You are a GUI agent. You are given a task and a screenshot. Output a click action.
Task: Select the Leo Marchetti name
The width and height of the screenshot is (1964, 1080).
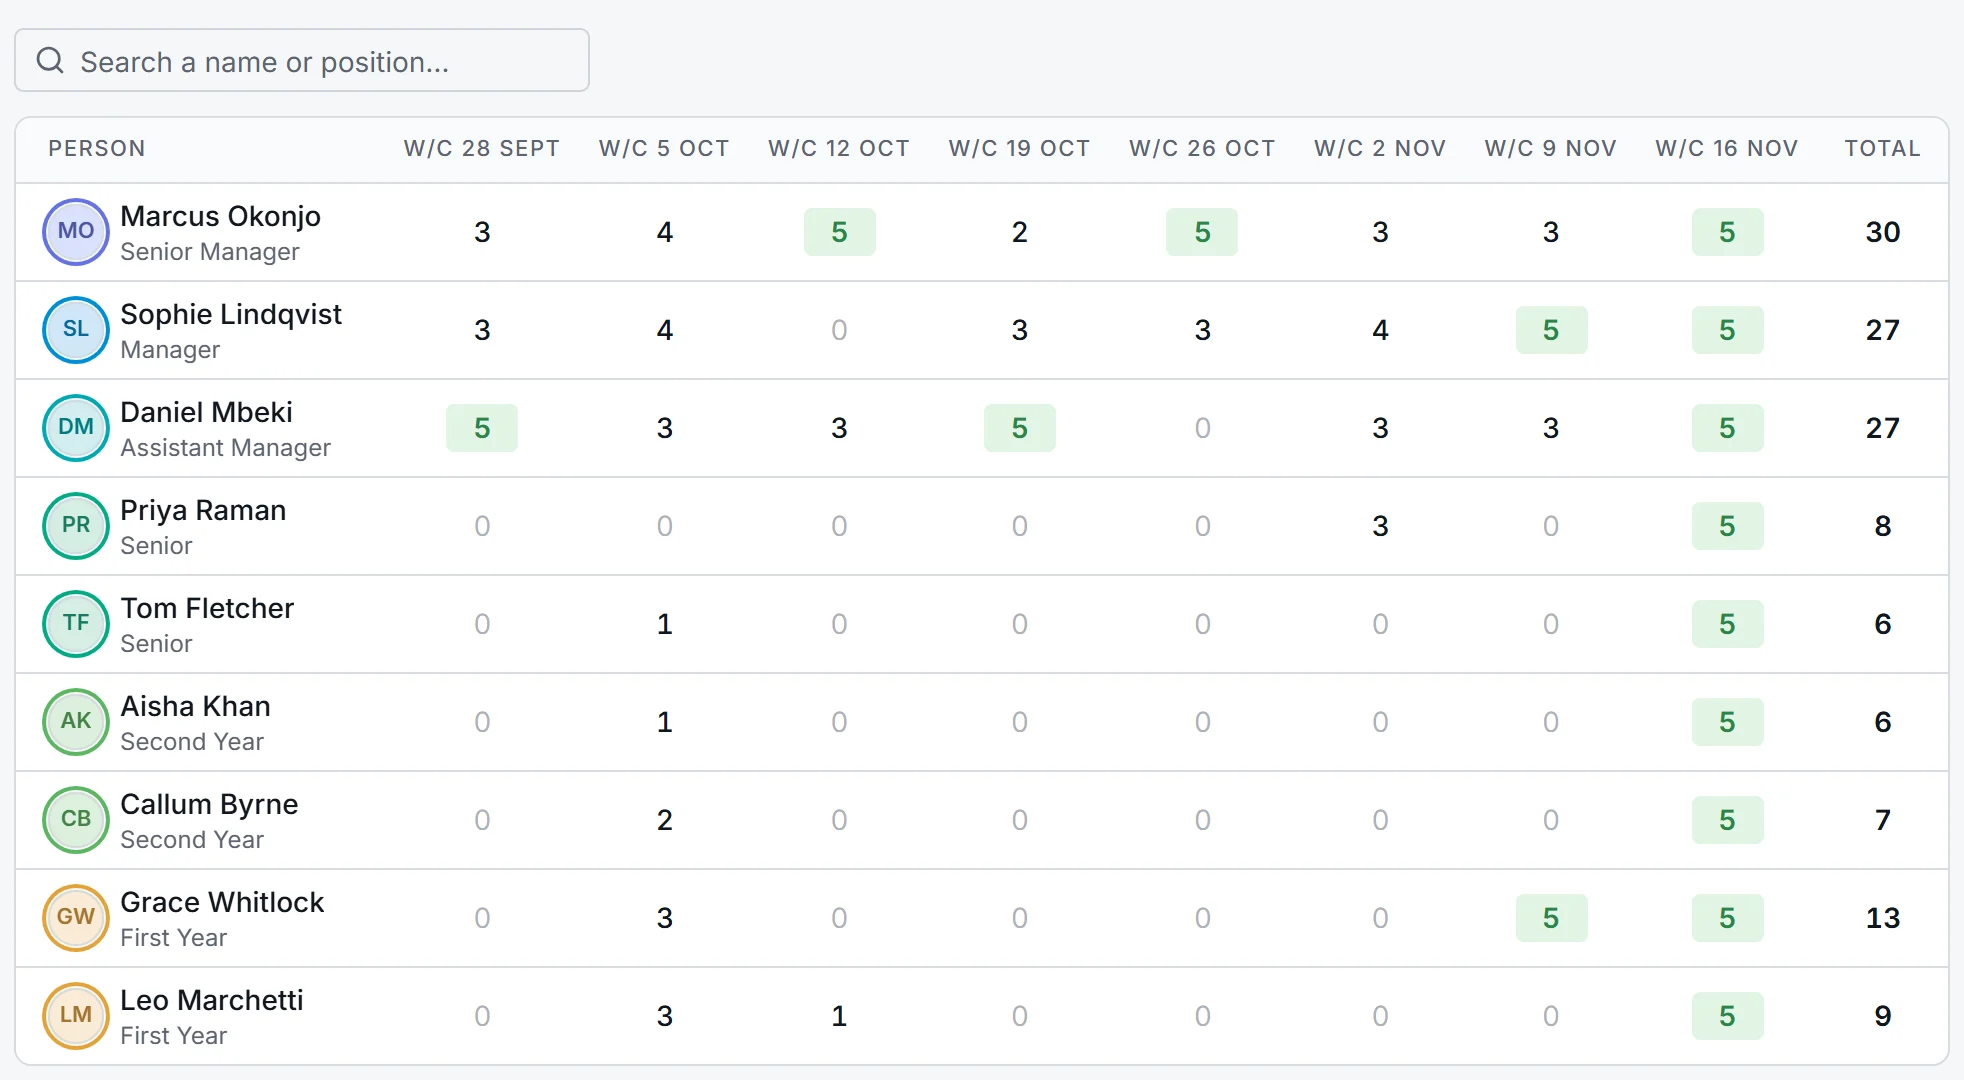coord(211,1000)
